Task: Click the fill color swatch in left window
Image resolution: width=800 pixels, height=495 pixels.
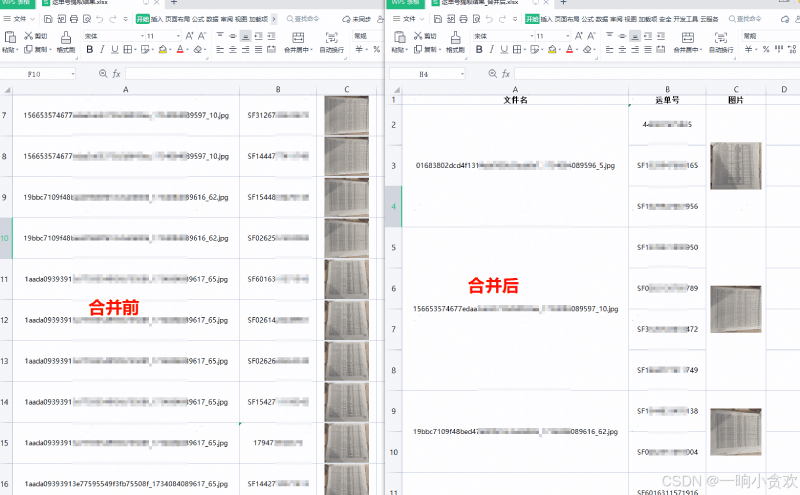Action: 163,49
